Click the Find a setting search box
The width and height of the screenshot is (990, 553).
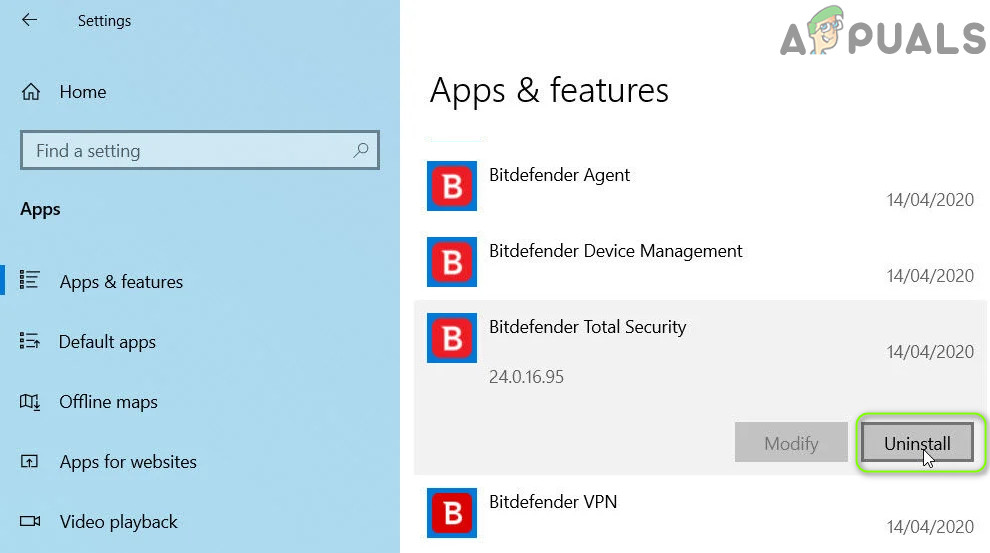point(185,151)
